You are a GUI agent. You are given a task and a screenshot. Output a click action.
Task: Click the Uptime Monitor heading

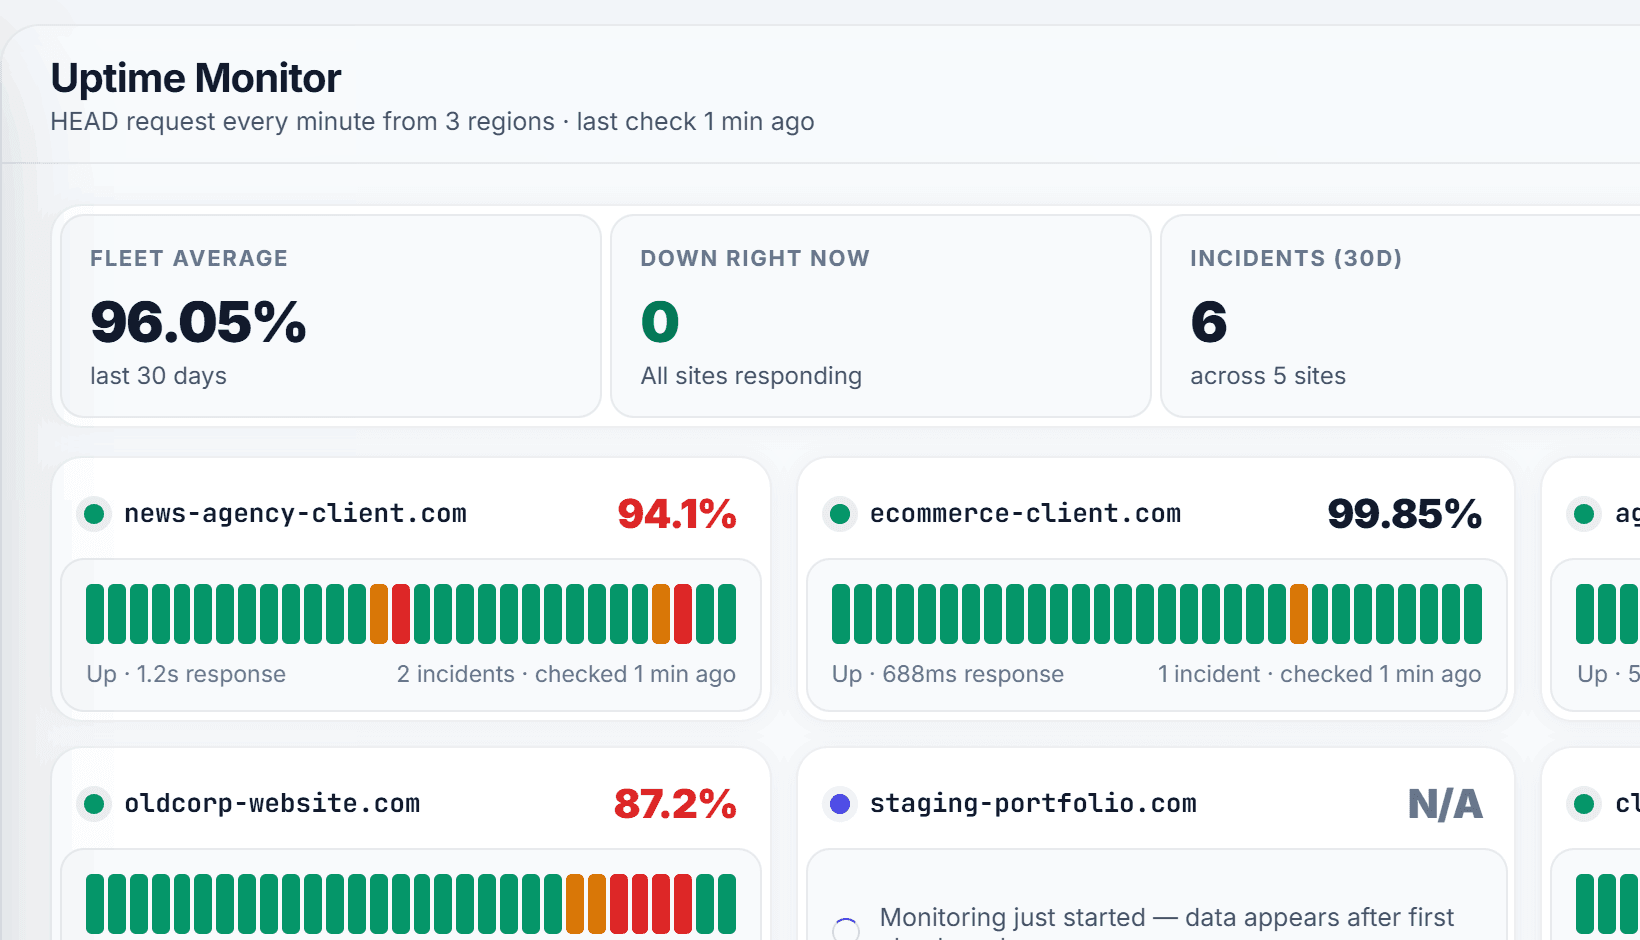[196, 78]
